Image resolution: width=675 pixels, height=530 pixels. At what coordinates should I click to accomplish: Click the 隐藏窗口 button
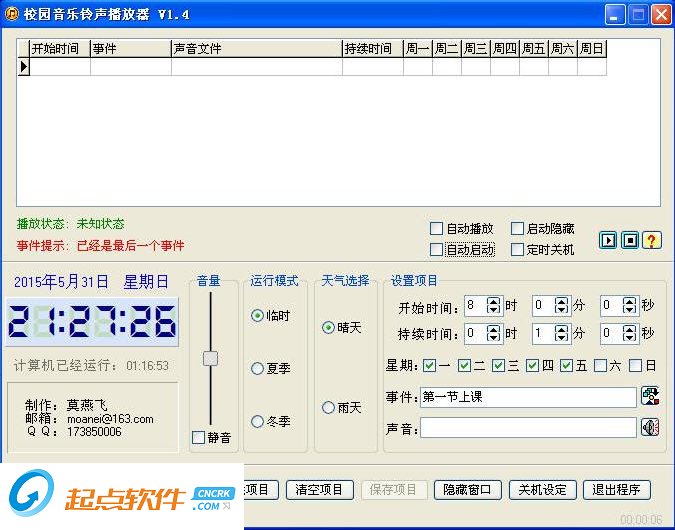tap(468, 490)
